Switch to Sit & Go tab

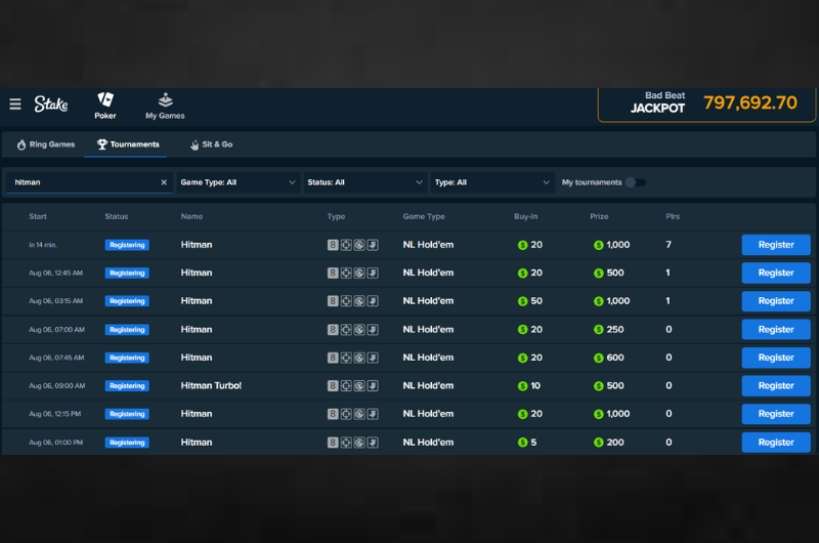coord(212,145)
